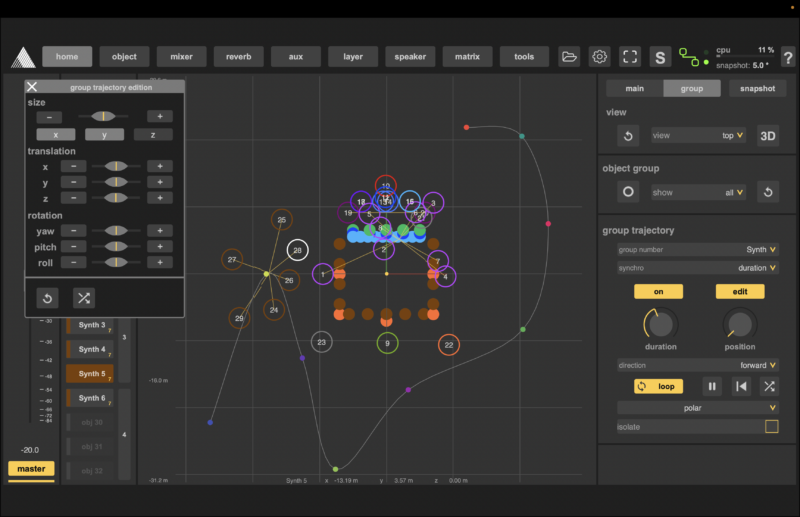The height and width of the screenshot is (517, 800).
Task: Open the project folder icon
Action: 569,57
